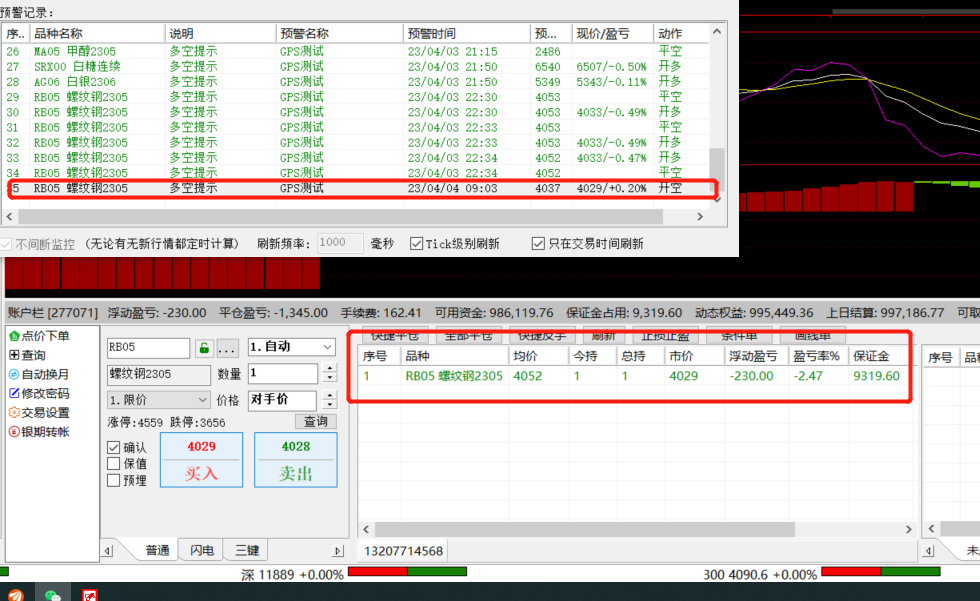Click the RB05 contract code input field
980x601 pixels.
pyautogui.click(x=148, y=348)
